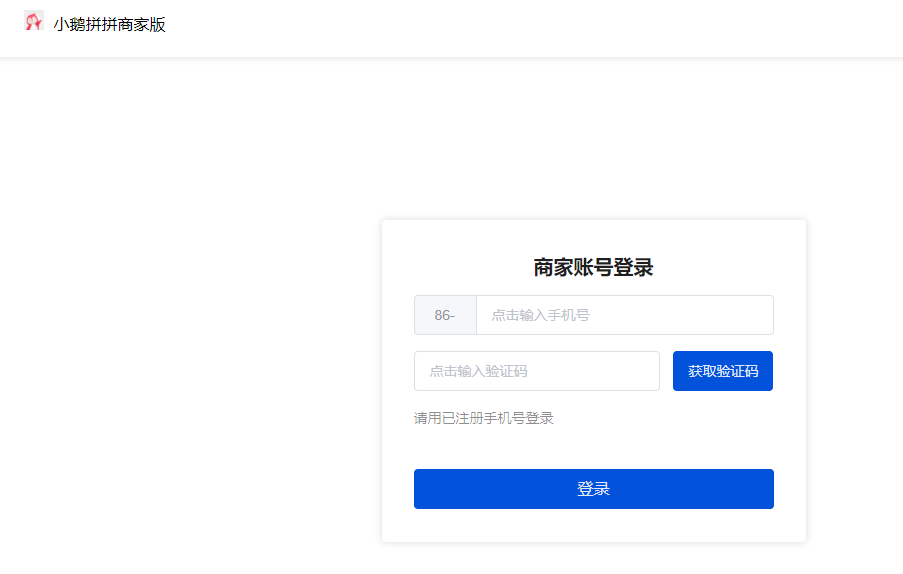This screenshot has height=574, width=903.
Task: Focus the phone number input field
Action: 625,315
